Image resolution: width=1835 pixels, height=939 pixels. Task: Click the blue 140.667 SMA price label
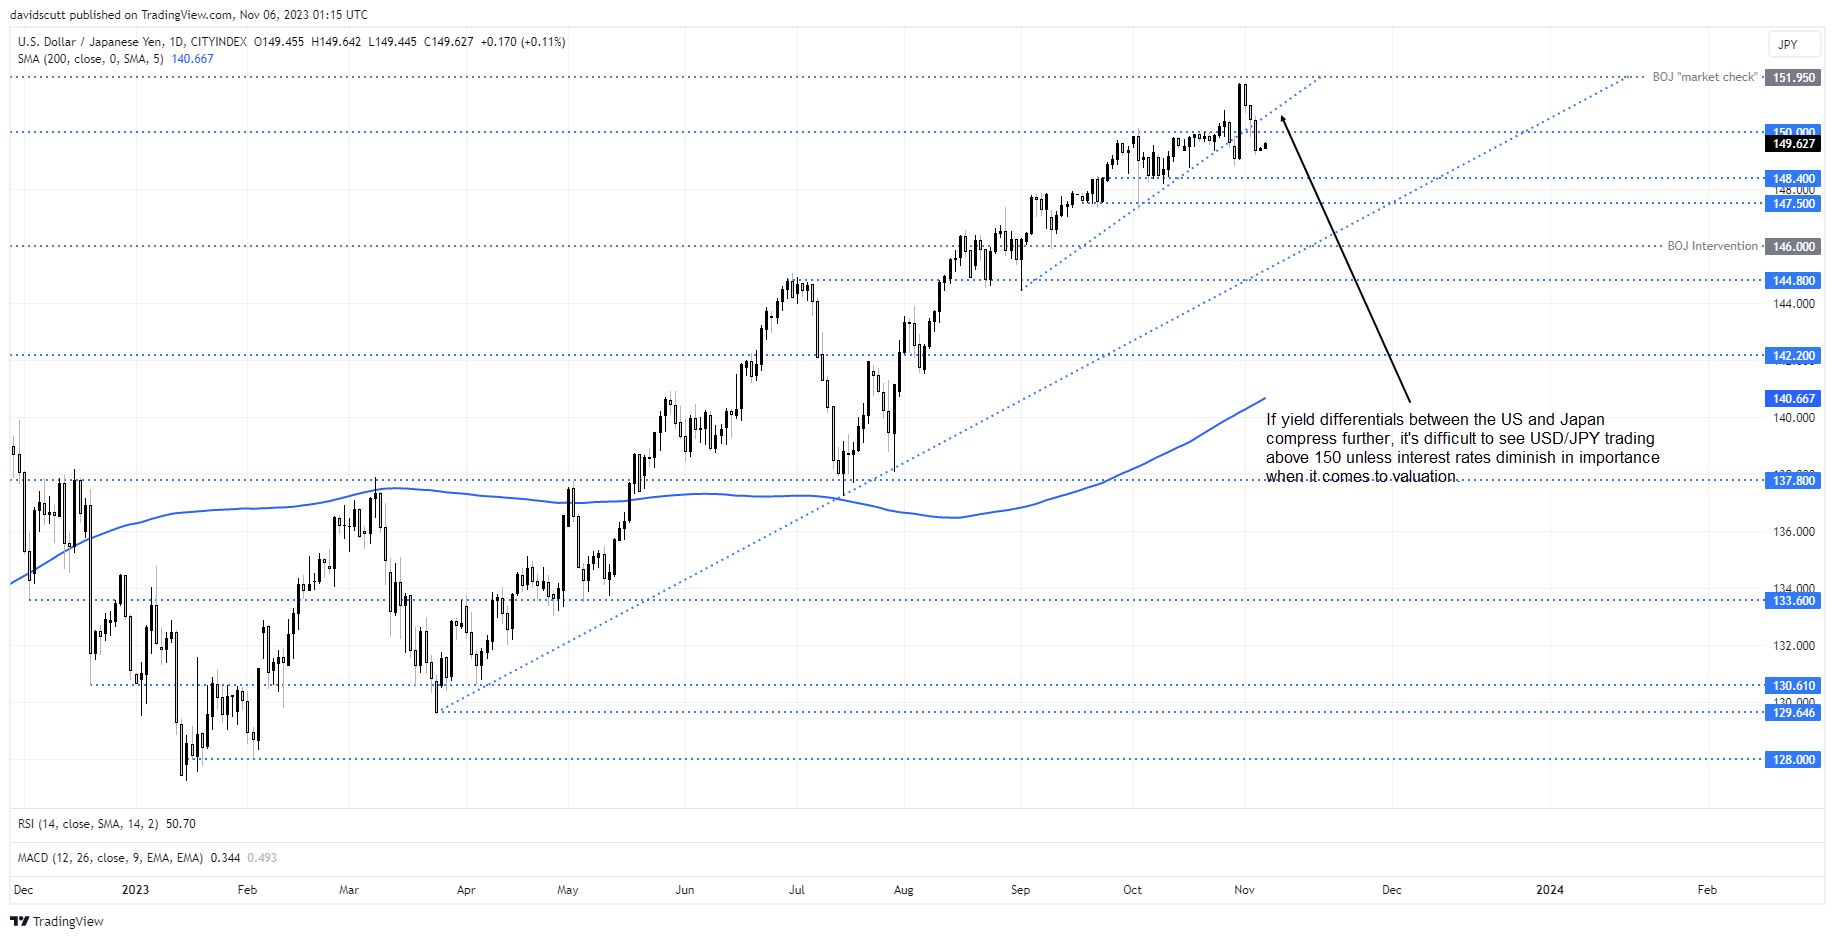click(x=1793, y=399)
